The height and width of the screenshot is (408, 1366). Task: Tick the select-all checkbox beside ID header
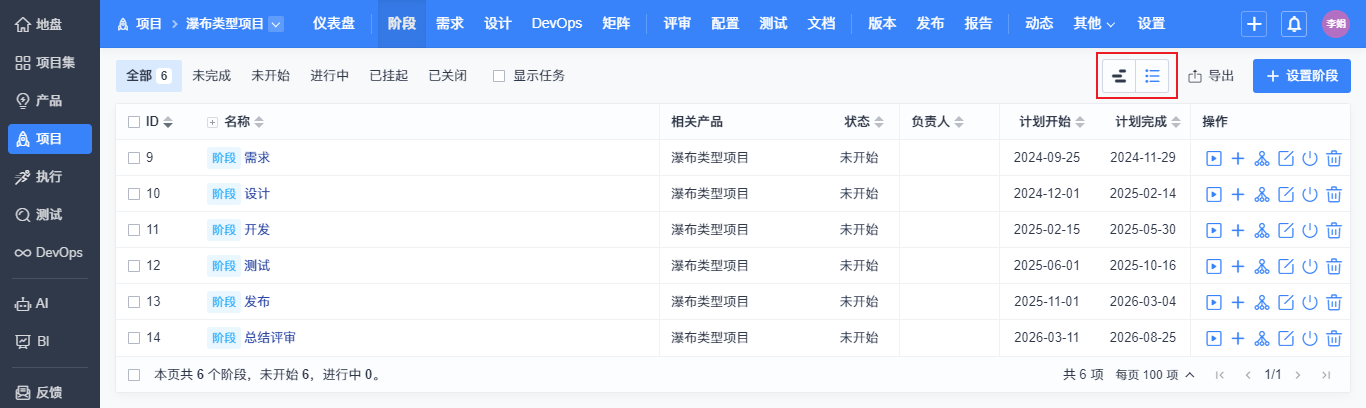pos(134,122)
